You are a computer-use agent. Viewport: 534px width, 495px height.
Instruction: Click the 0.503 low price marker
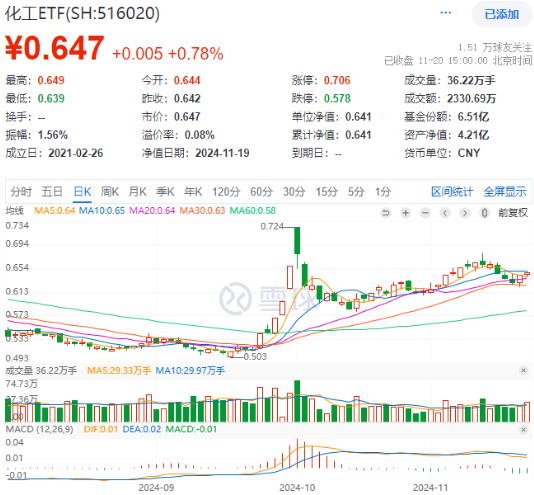point(255,357)
